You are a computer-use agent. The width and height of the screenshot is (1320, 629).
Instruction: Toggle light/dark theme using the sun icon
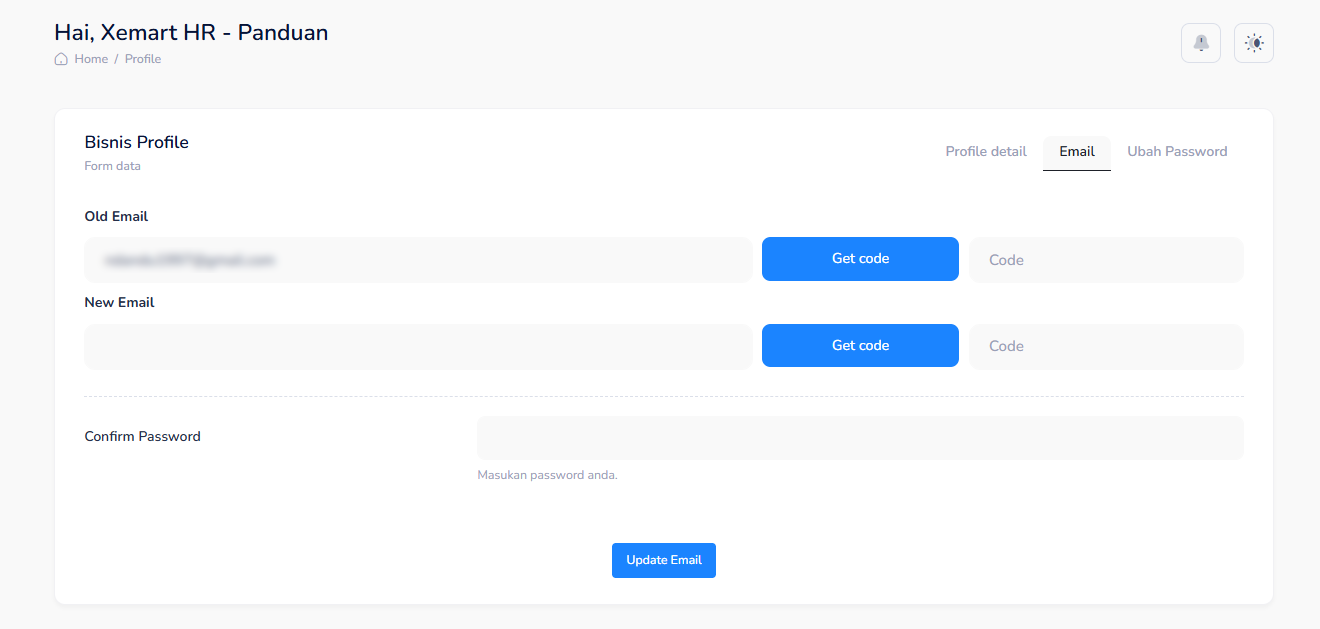(1253, 43)
